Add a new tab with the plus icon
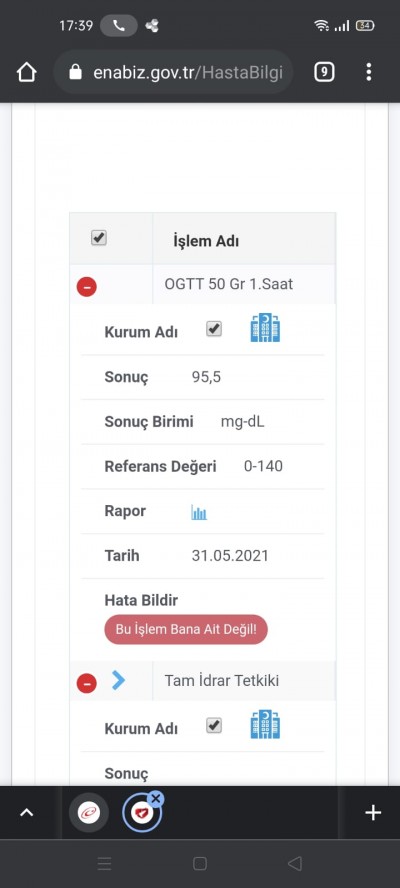400x888 pixels. (373, 813)
